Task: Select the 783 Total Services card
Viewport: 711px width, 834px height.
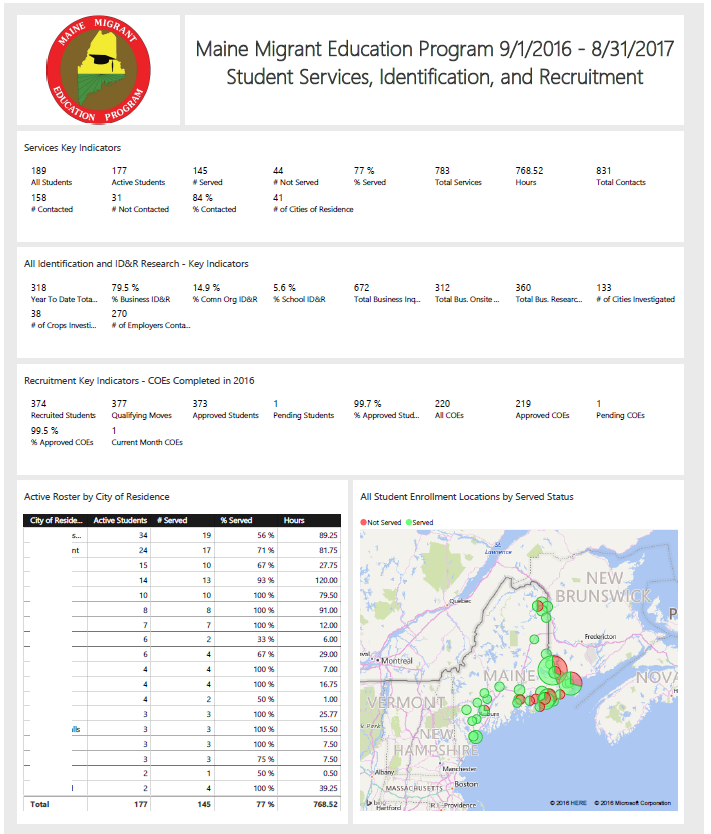Action: tap(458, 176)
